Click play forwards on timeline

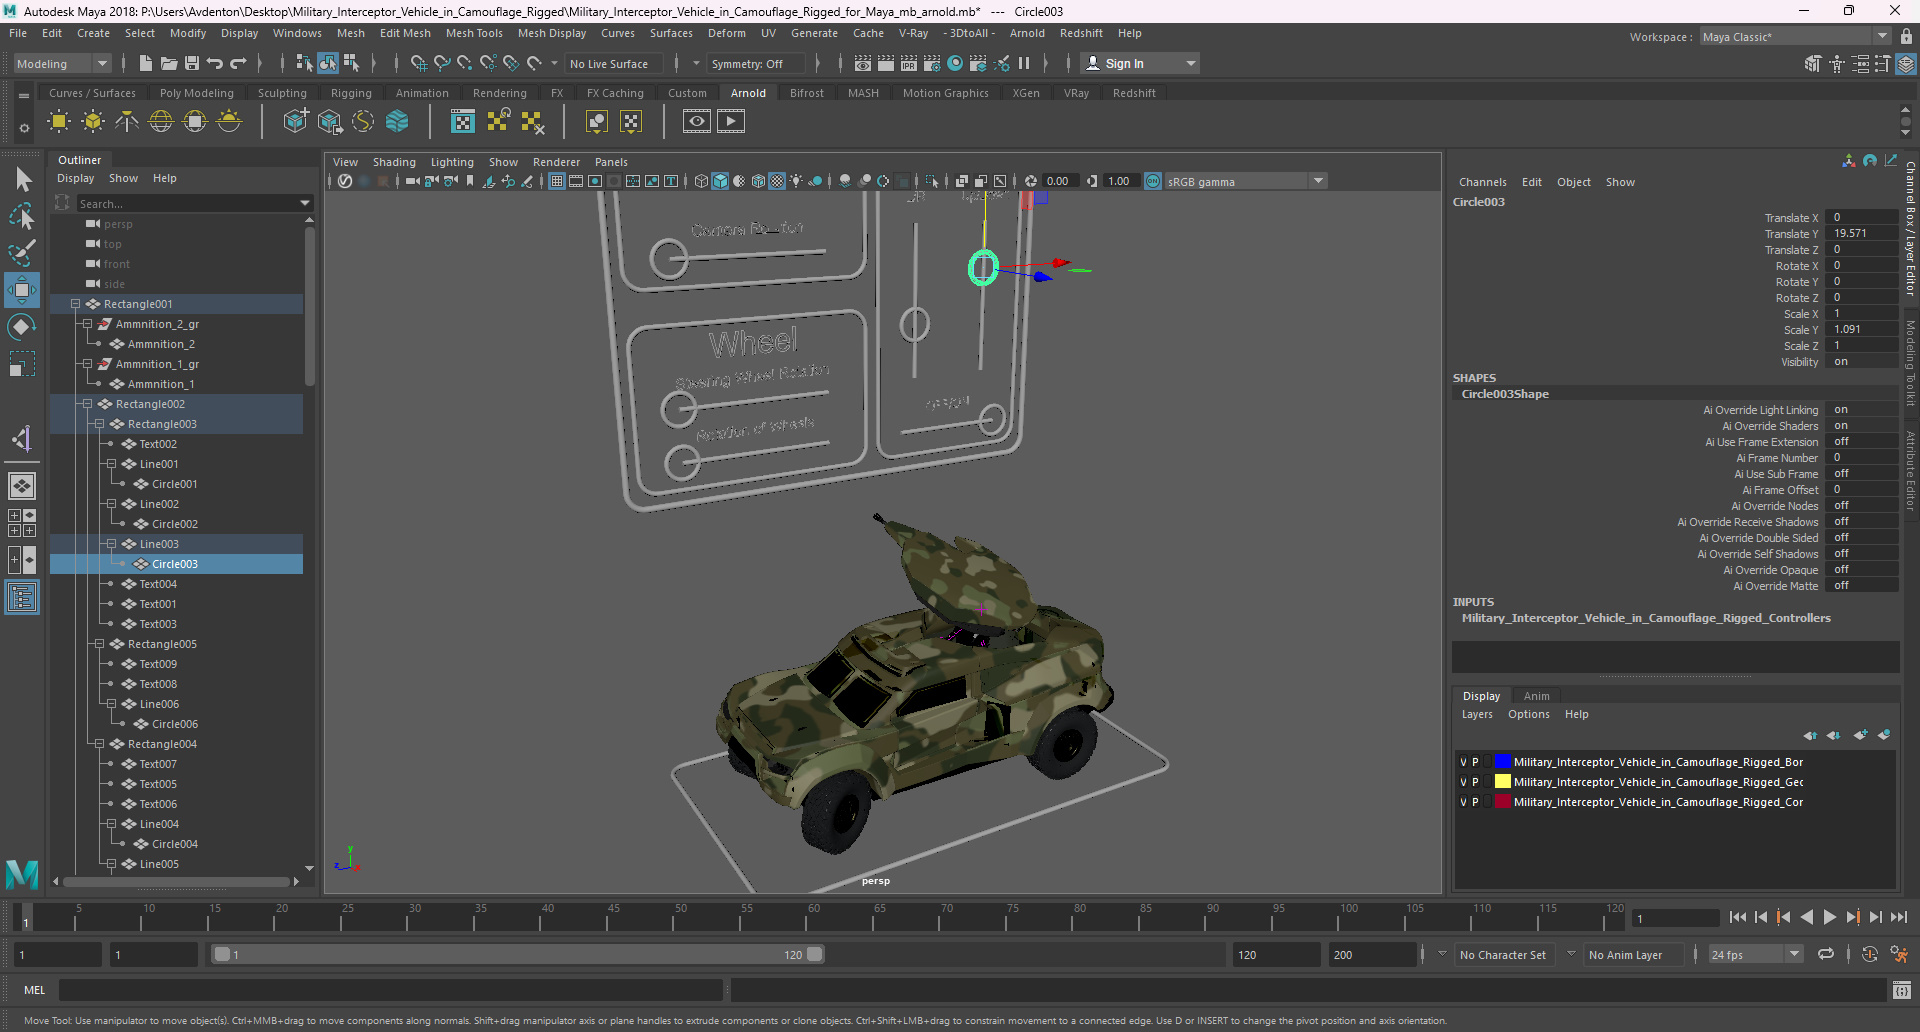1829,917
